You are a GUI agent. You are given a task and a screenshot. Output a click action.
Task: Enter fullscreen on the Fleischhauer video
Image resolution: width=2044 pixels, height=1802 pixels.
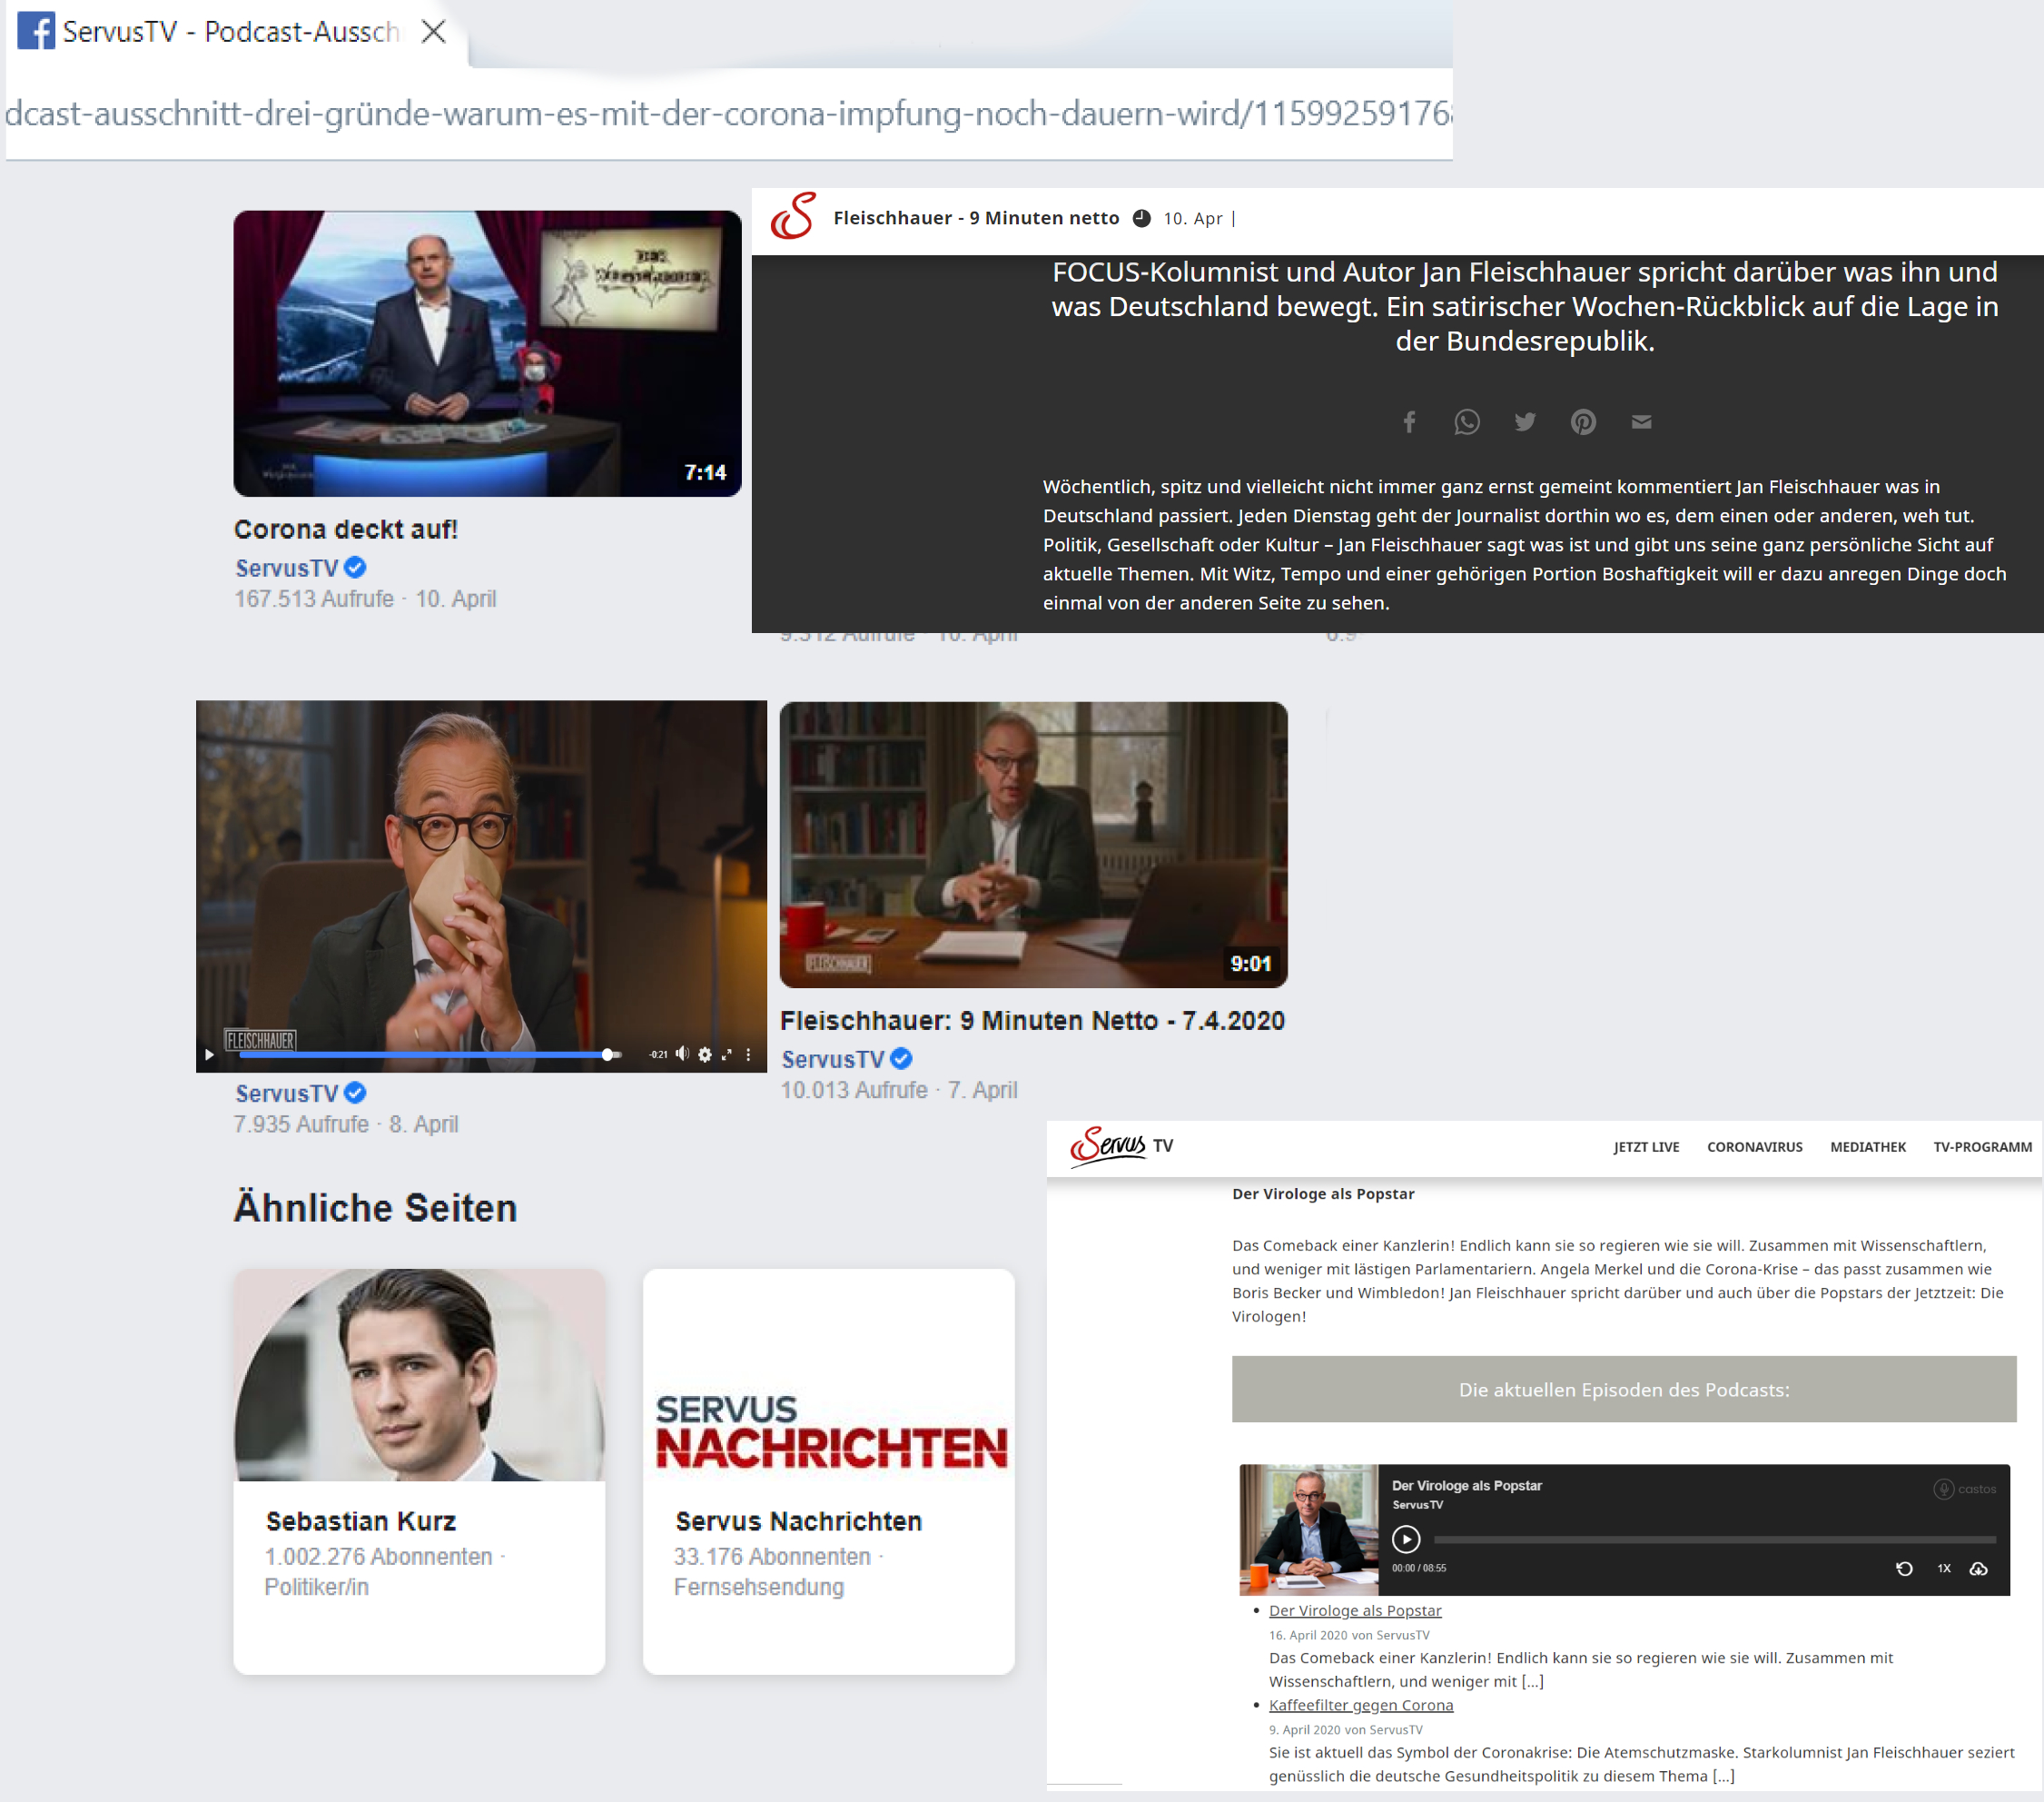point(727,1054)
